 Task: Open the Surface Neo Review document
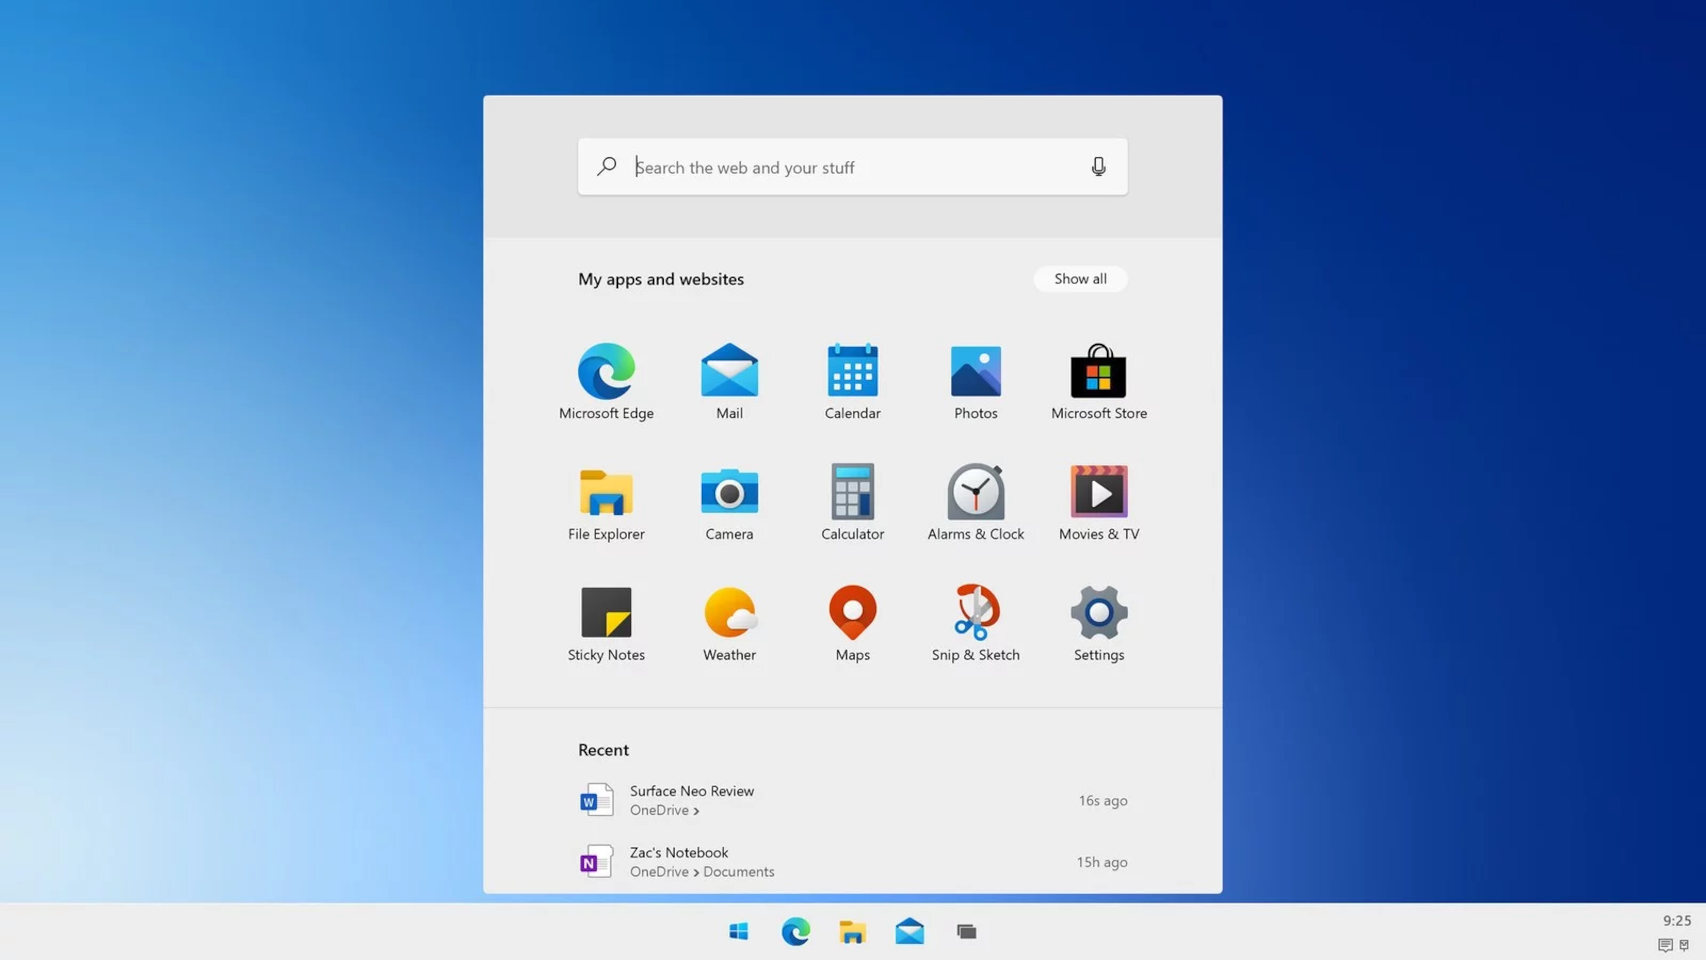[x=691, y=791]
